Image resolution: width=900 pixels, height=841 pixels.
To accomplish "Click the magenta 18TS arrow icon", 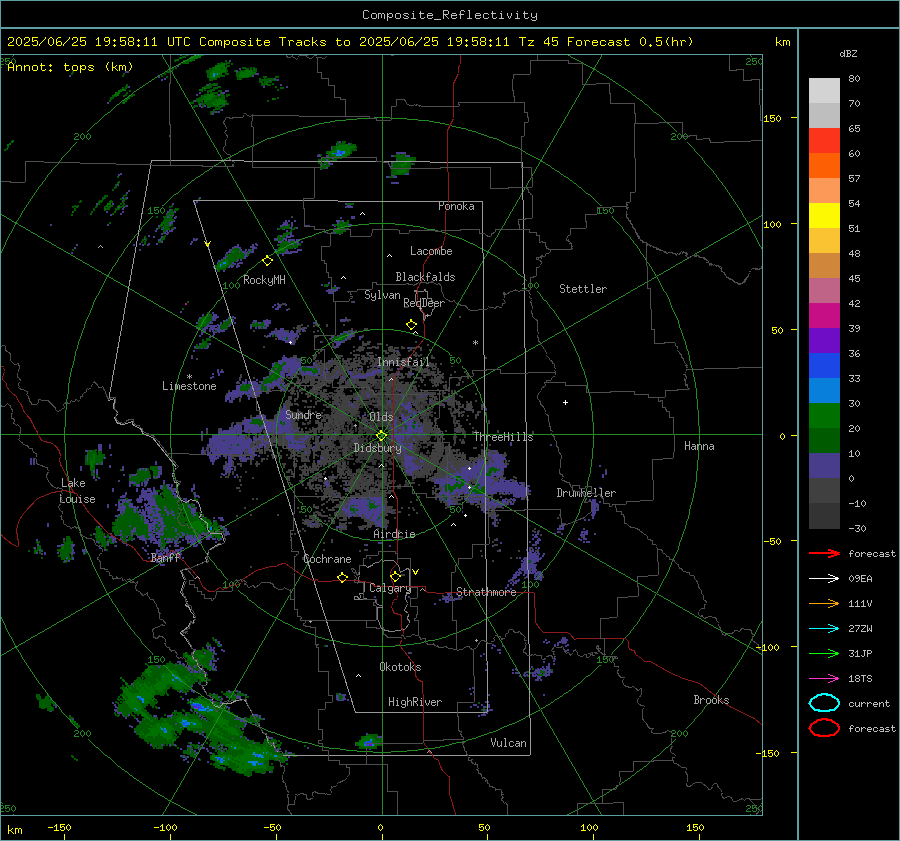I will tap(824, 679).
